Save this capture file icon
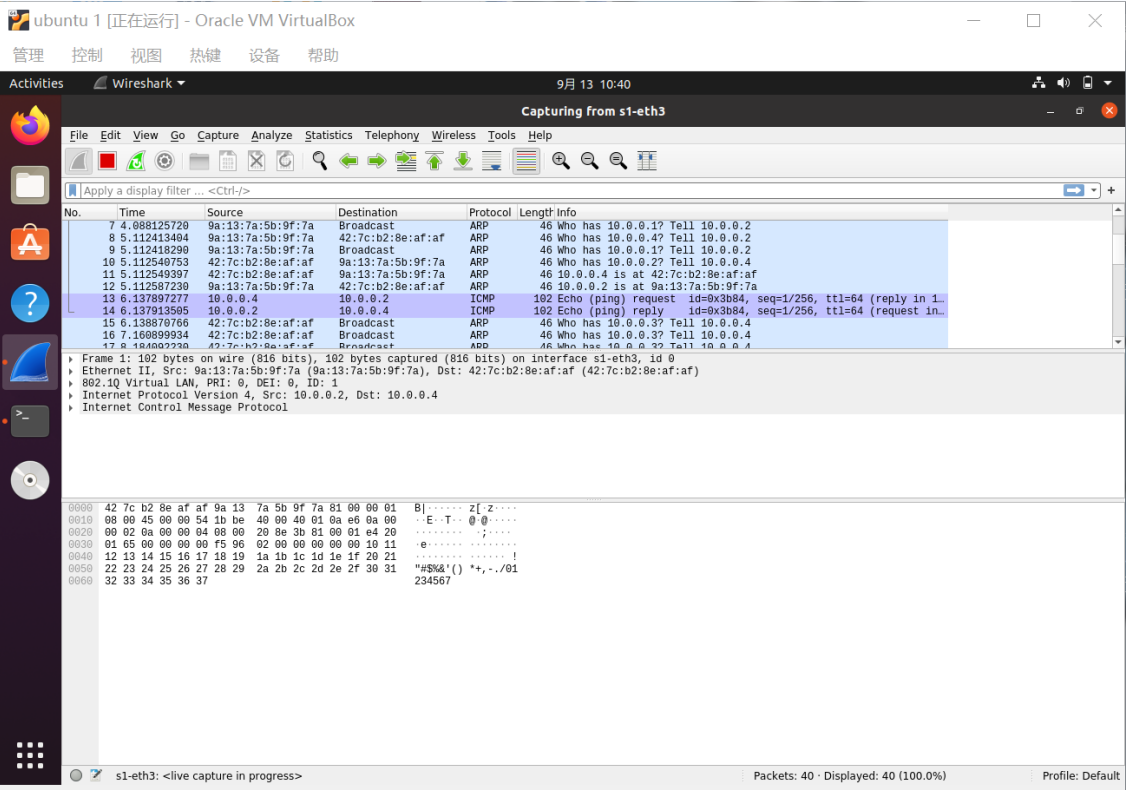 pyautogui.click(x=228, y=161)
